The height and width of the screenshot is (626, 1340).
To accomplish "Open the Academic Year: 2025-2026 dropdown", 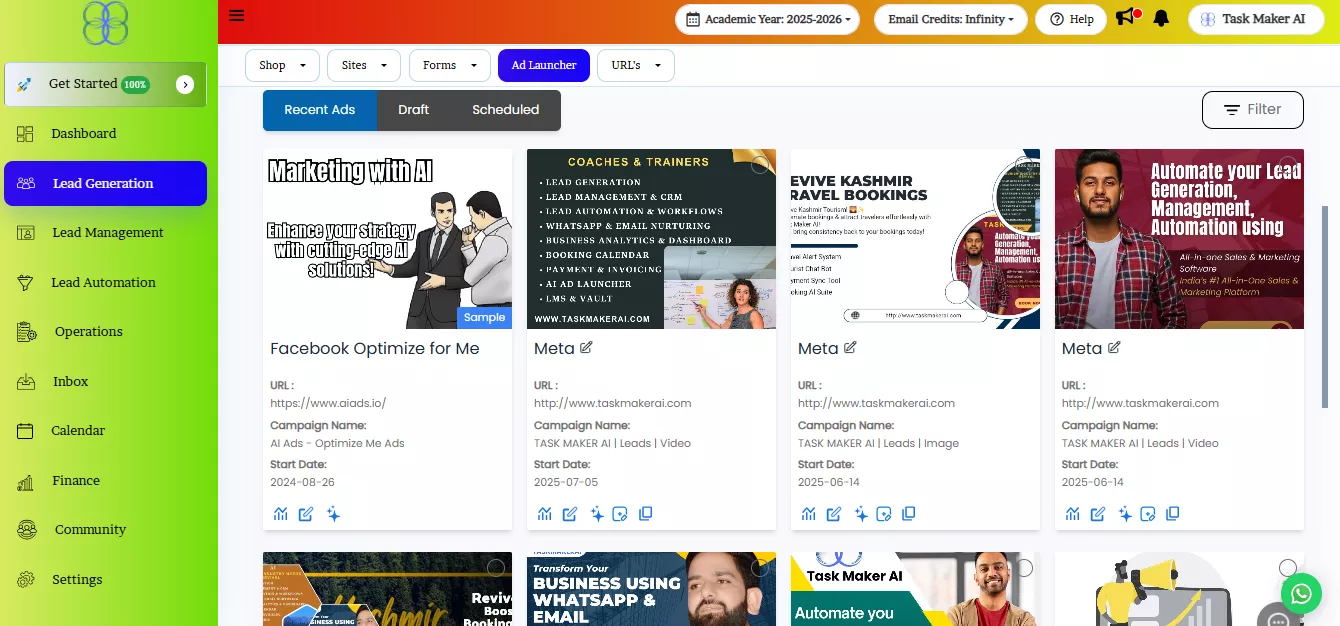I will coord(769,19).
